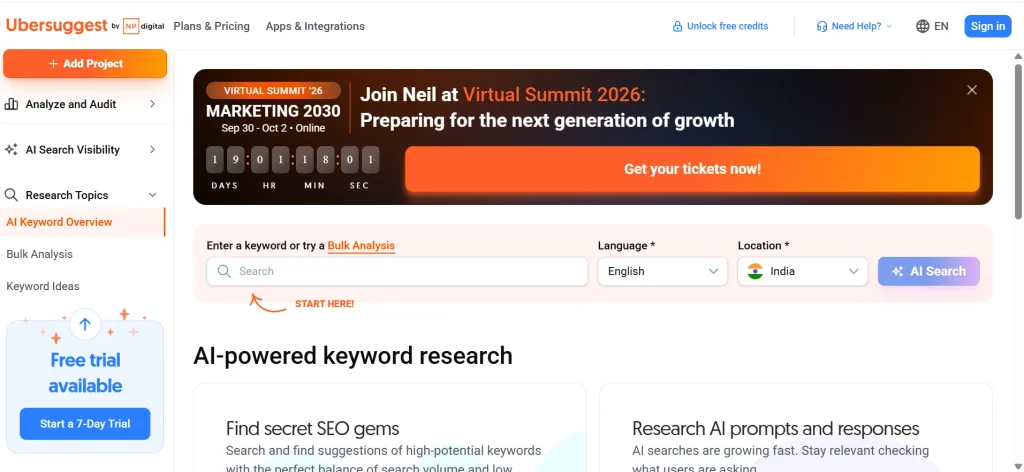The width and height of the screenshot is (1024, 472).
Task: Click the magnifier icon for Research Topics
Action: tap(11, 195)
